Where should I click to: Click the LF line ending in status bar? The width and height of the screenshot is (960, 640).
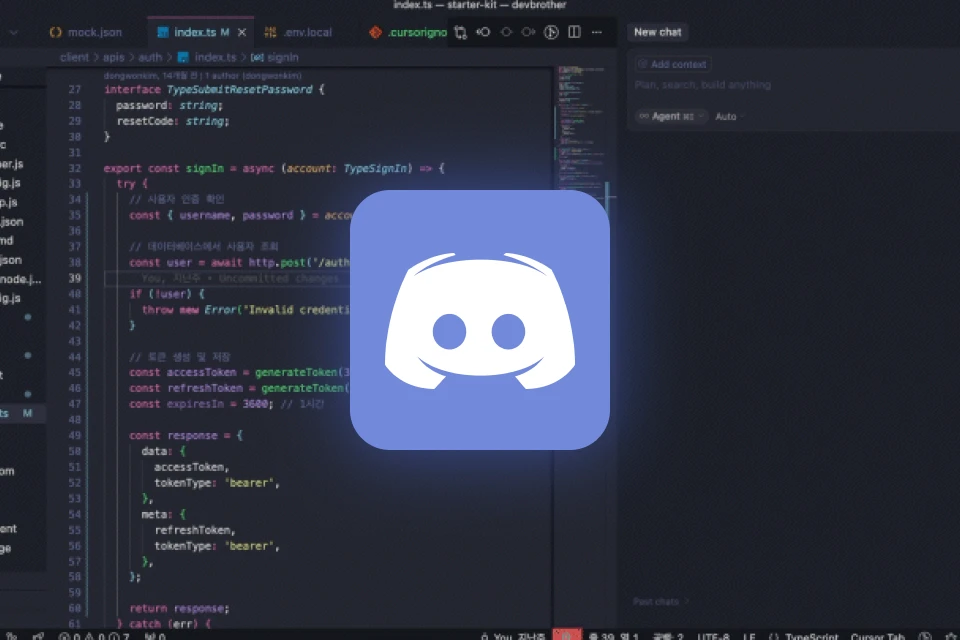coord(749,636)
